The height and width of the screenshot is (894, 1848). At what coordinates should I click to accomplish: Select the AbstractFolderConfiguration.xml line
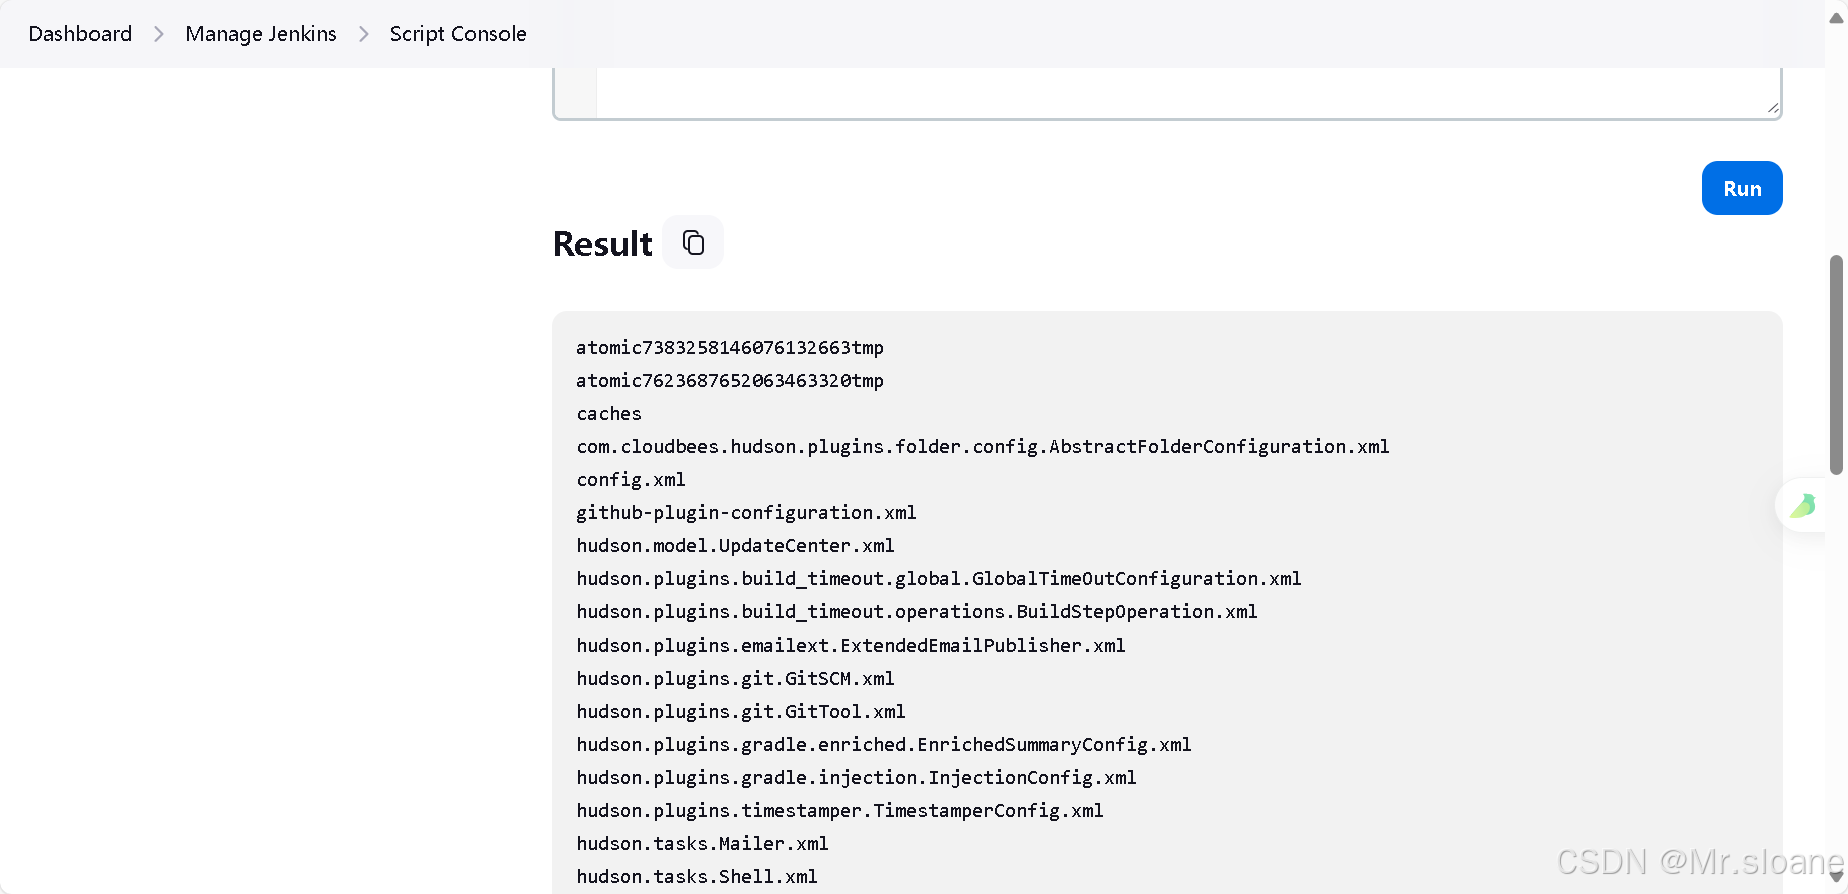983,447
